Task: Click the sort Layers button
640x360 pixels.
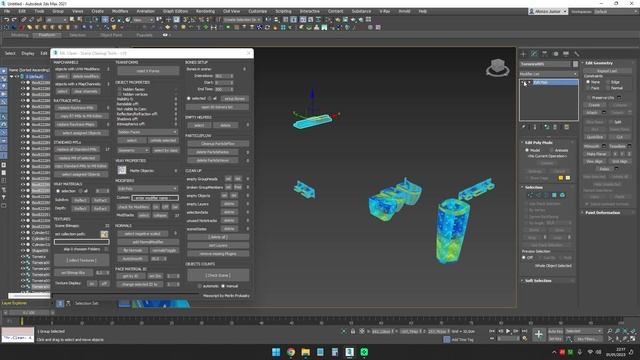Action: [218, 246]
